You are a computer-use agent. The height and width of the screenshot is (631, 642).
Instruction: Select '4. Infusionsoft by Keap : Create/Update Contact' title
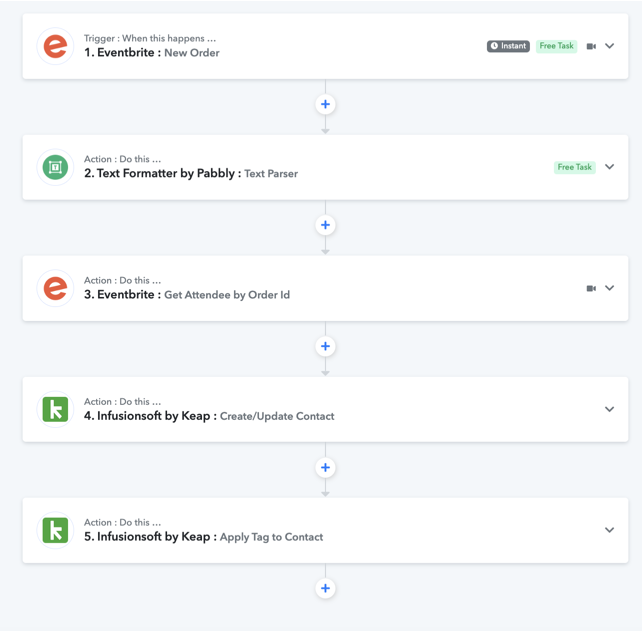tap(209, 416)
